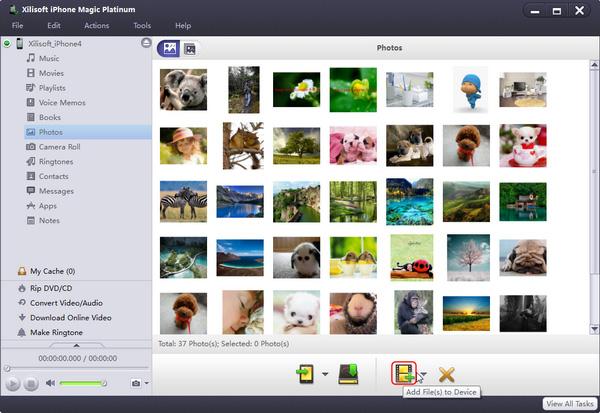Screen dimensions: 600x413
Task: Open the copy to device dropdown arrow
Action: click(x=325, y=375)
